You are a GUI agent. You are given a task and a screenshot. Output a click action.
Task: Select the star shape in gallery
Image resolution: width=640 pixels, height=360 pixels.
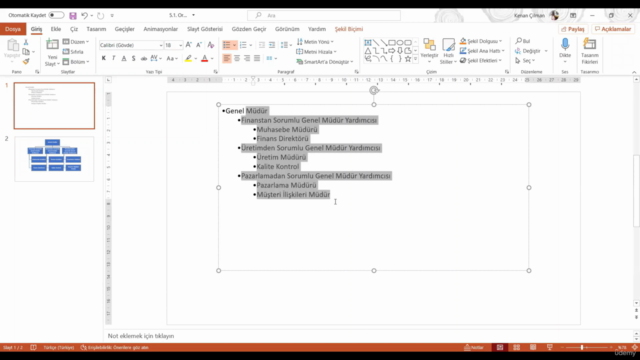(x=407, y=59)
